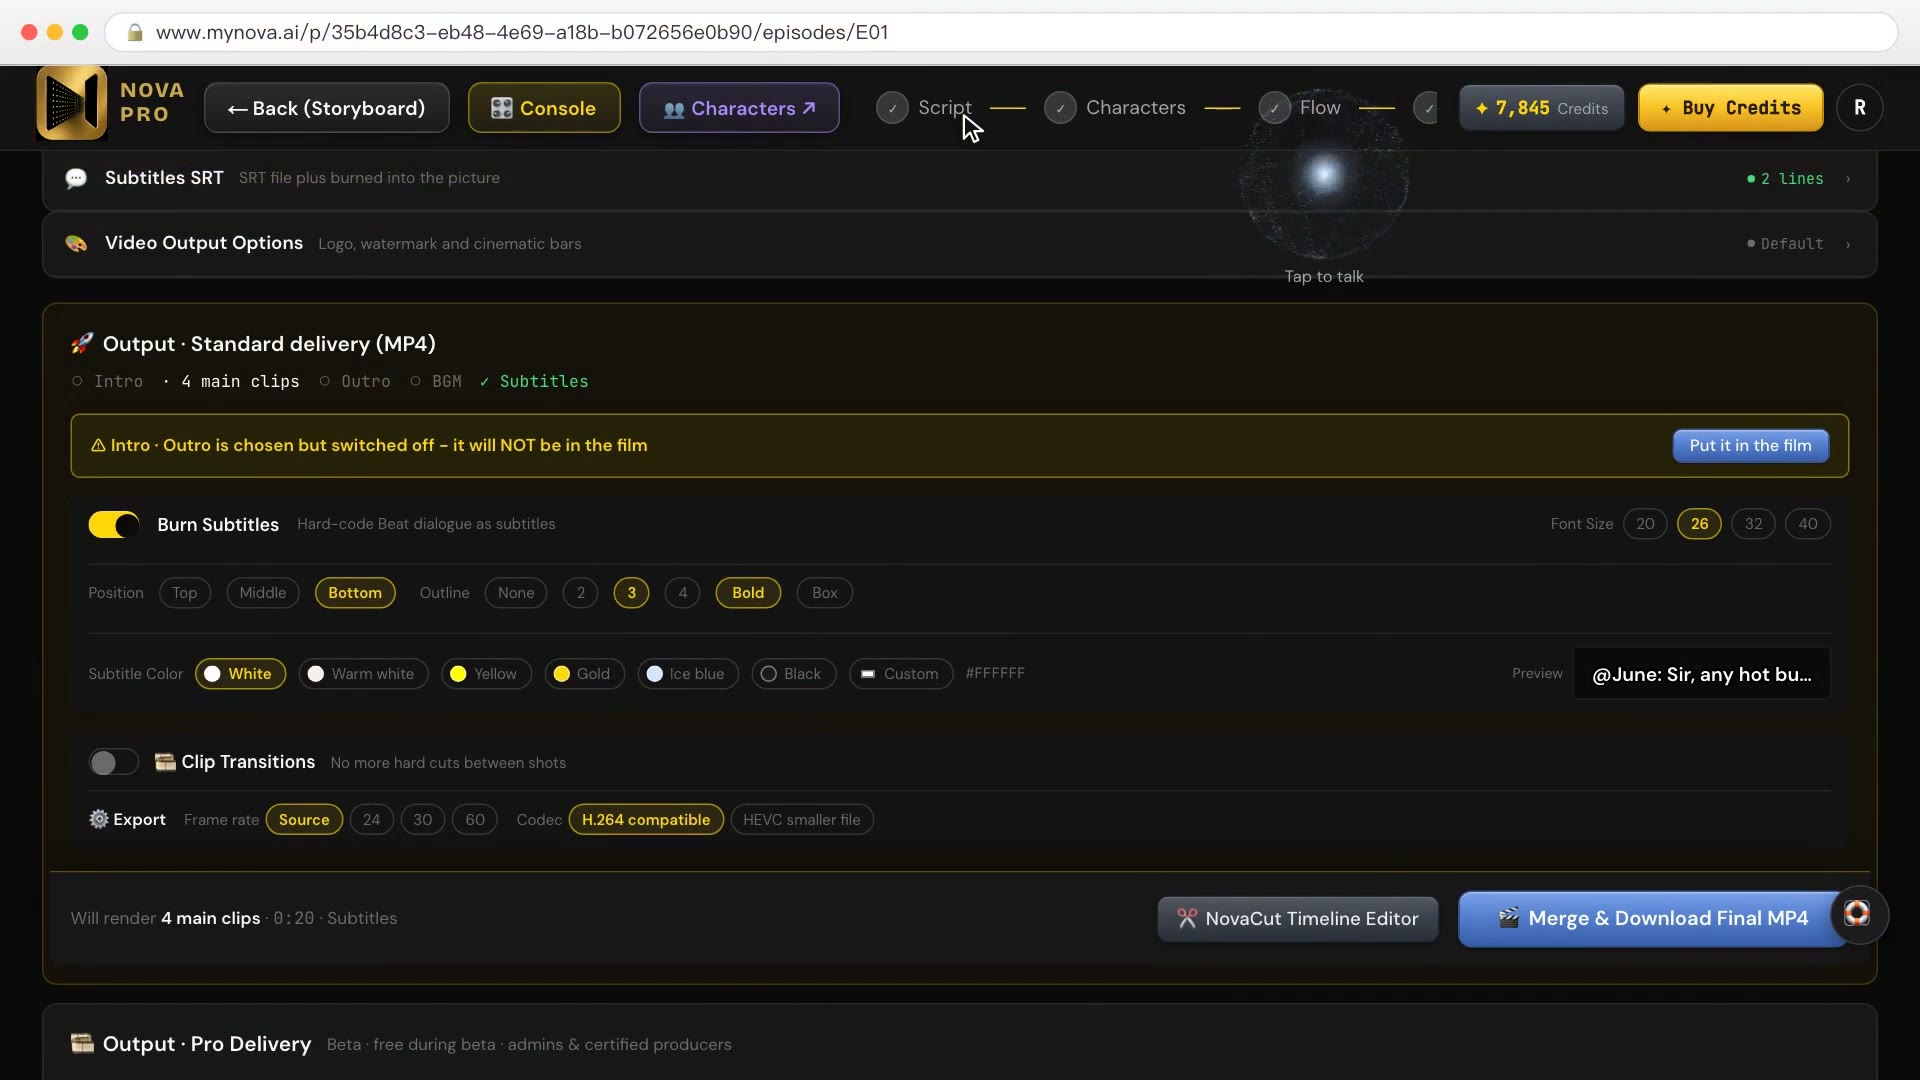Set subtitle position to Middle
The image size is (1920, 1080).
pos(263,593)
